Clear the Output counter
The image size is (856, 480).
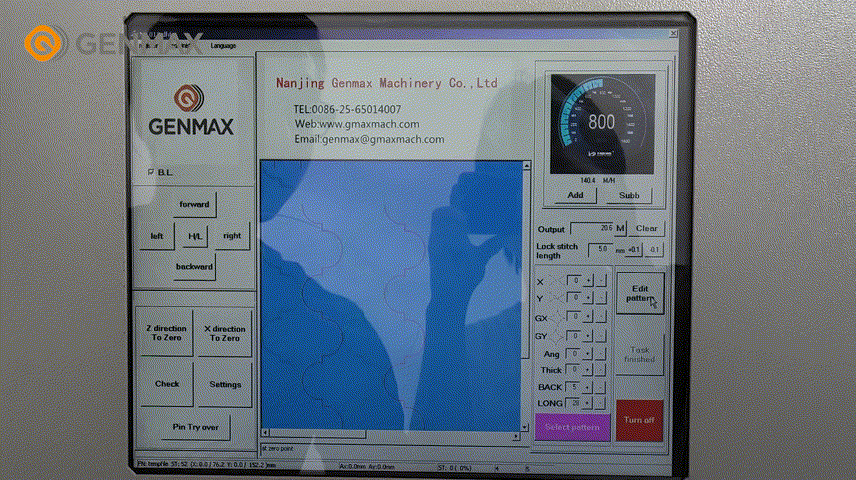point(646,229)
